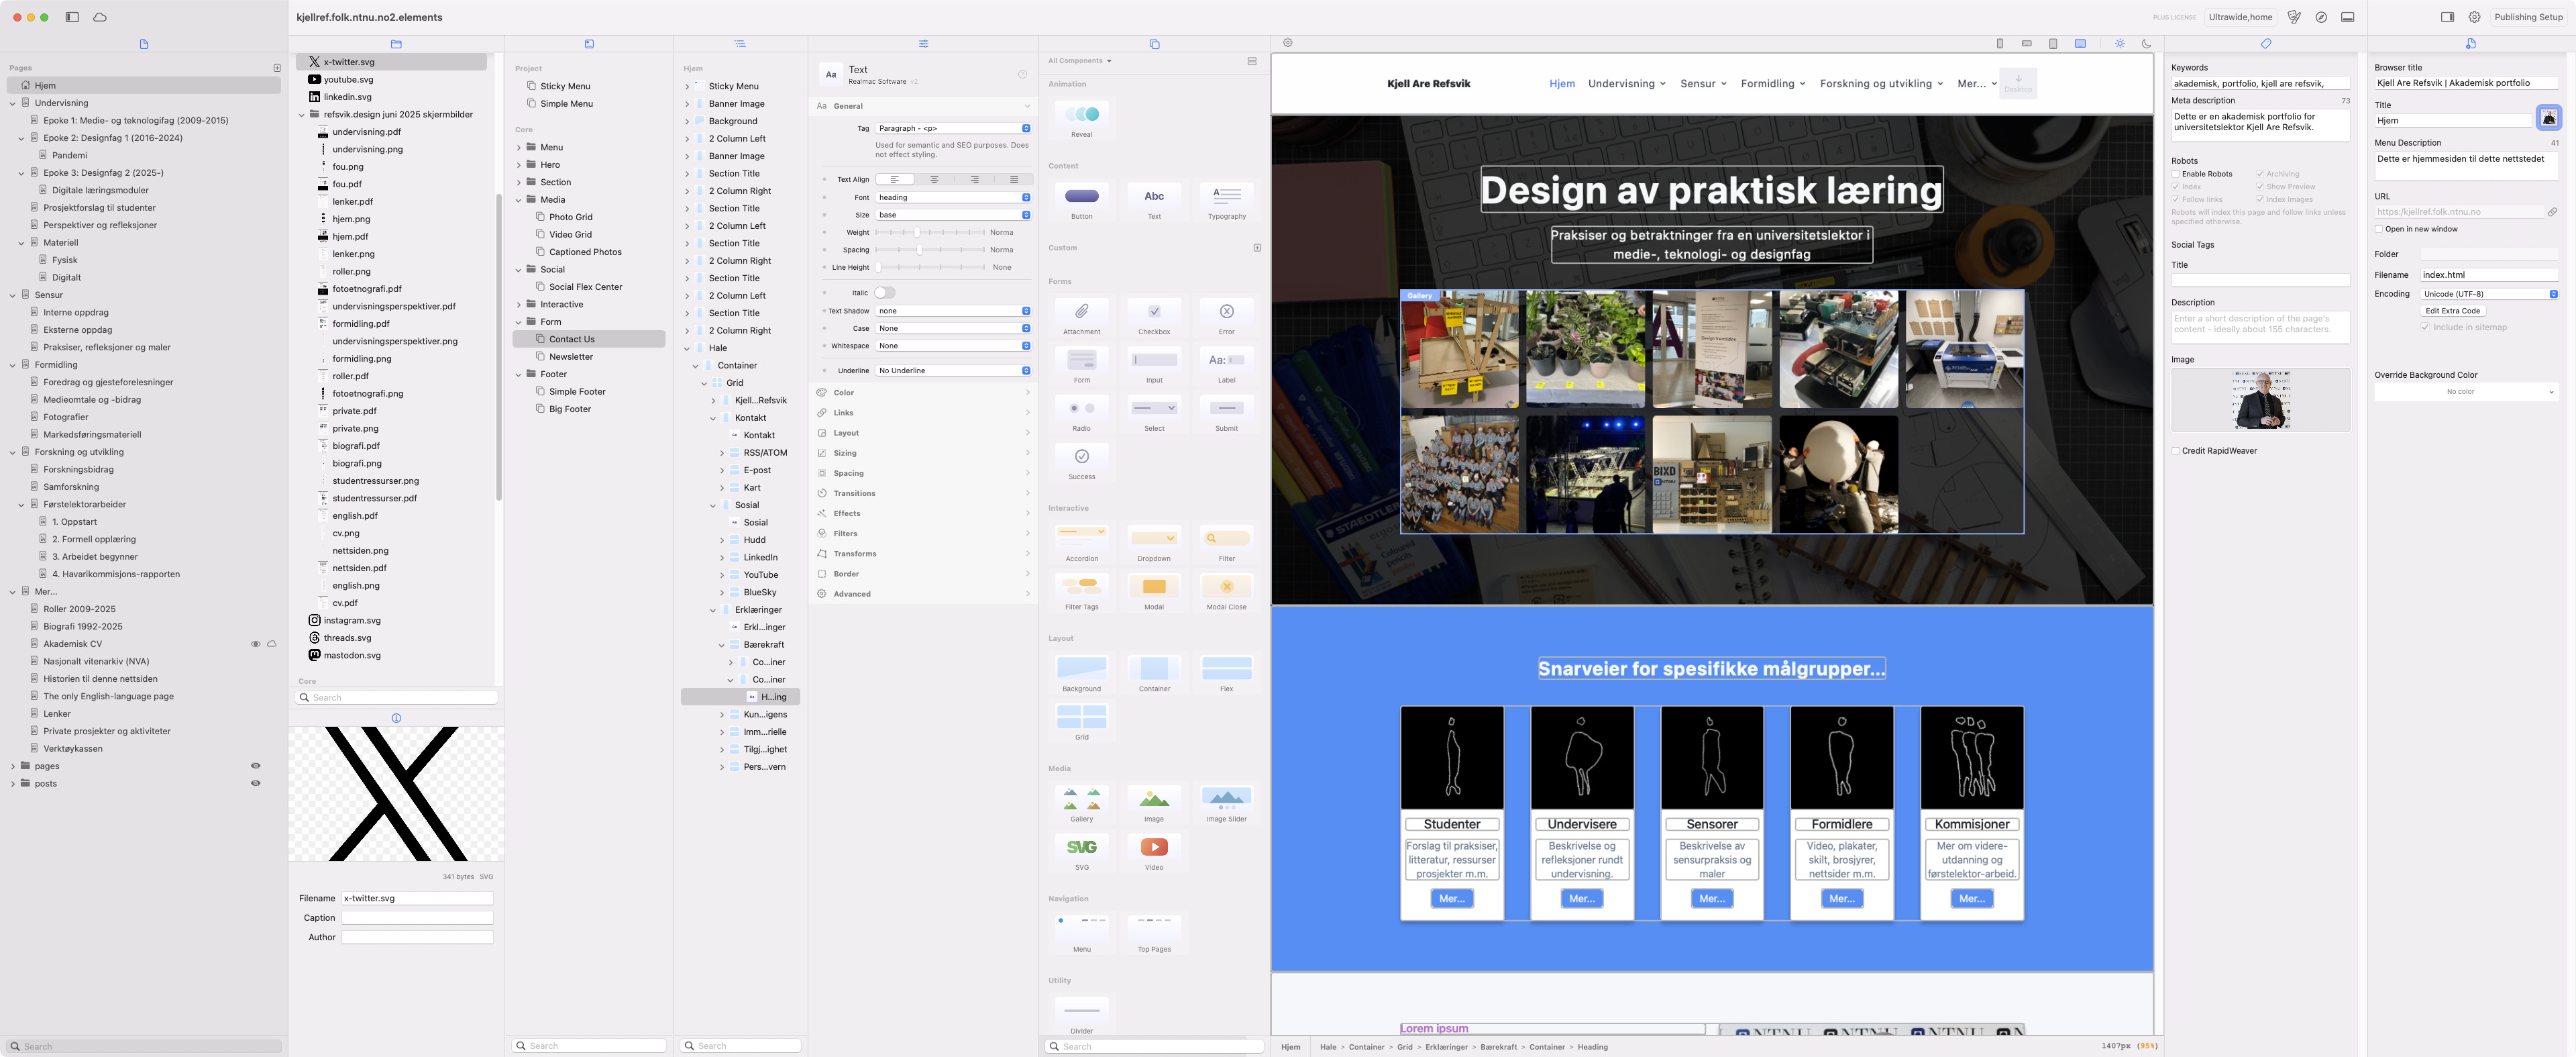
Task: Check Open in new window checkbox
Action: (x=2379, y=229)
